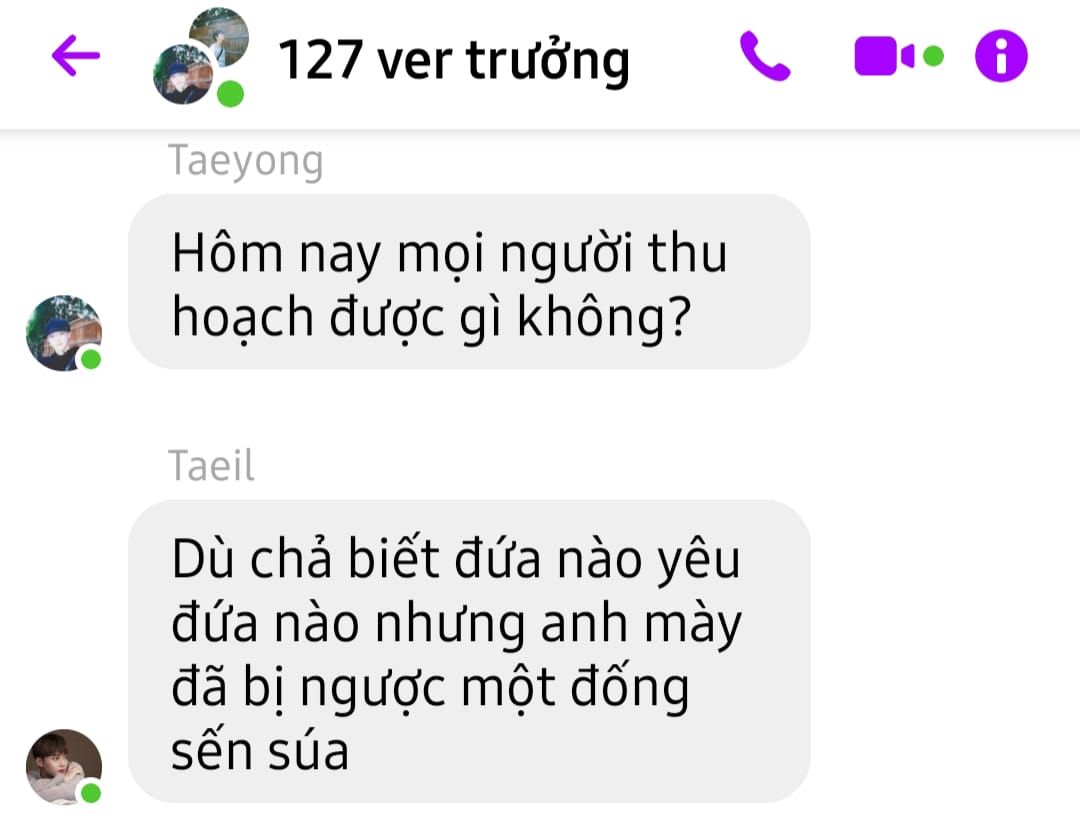Open Taeil's profile picture

[x=63, y=767]
